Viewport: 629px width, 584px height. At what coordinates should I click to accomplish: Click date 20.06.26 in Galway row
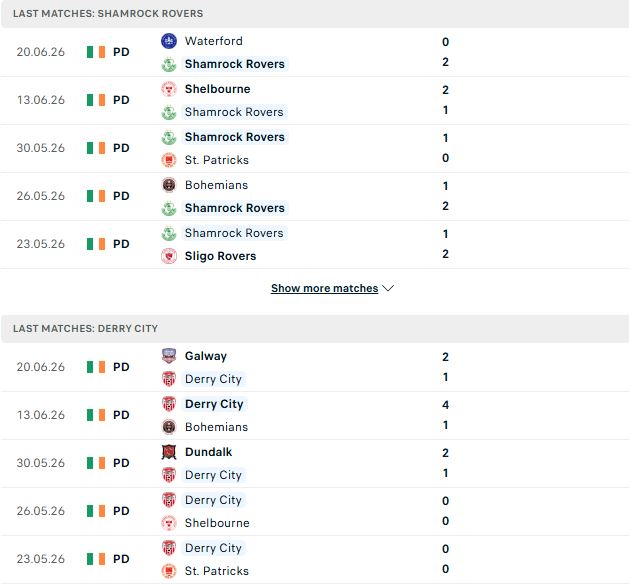coord(41,367)
